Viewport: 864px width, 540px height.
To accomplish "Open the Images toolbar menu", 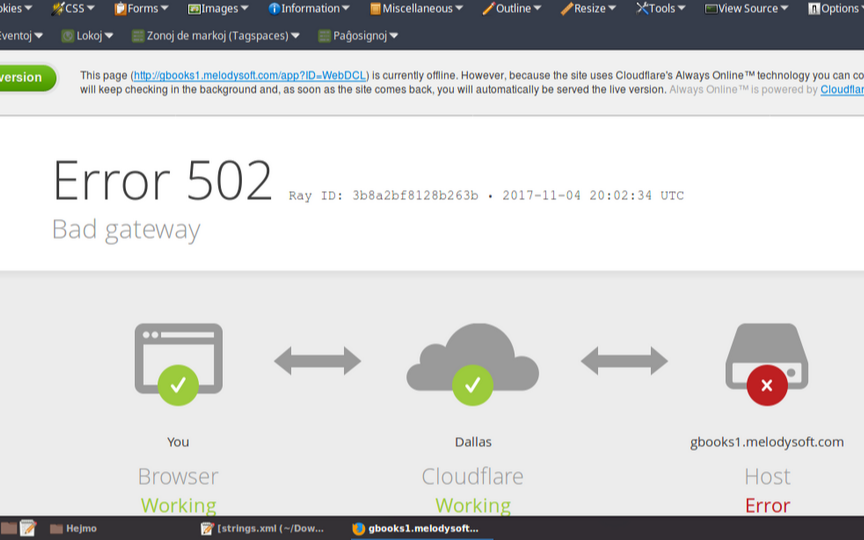I will (x=218, y=8).
